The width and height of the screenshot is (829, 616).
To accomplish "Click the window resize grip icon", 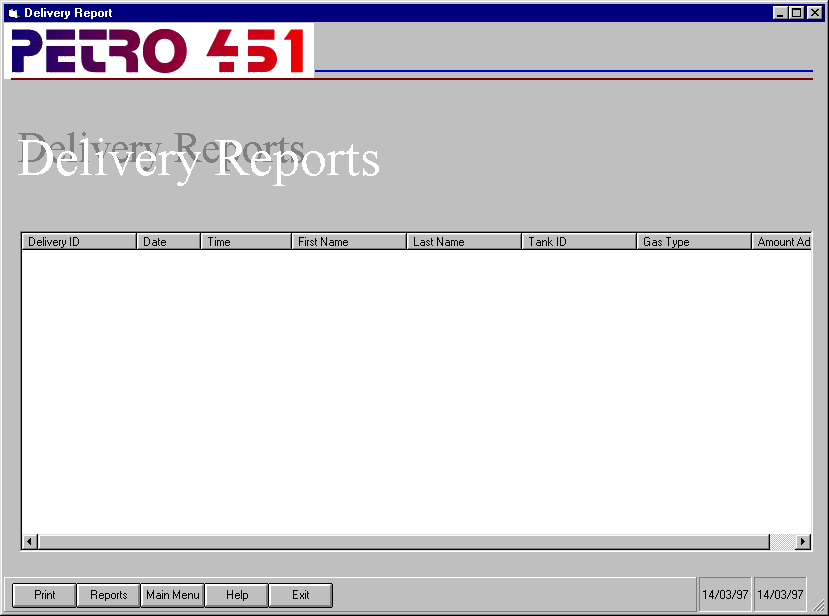I will pyautogui.click(x=819, y=605).
